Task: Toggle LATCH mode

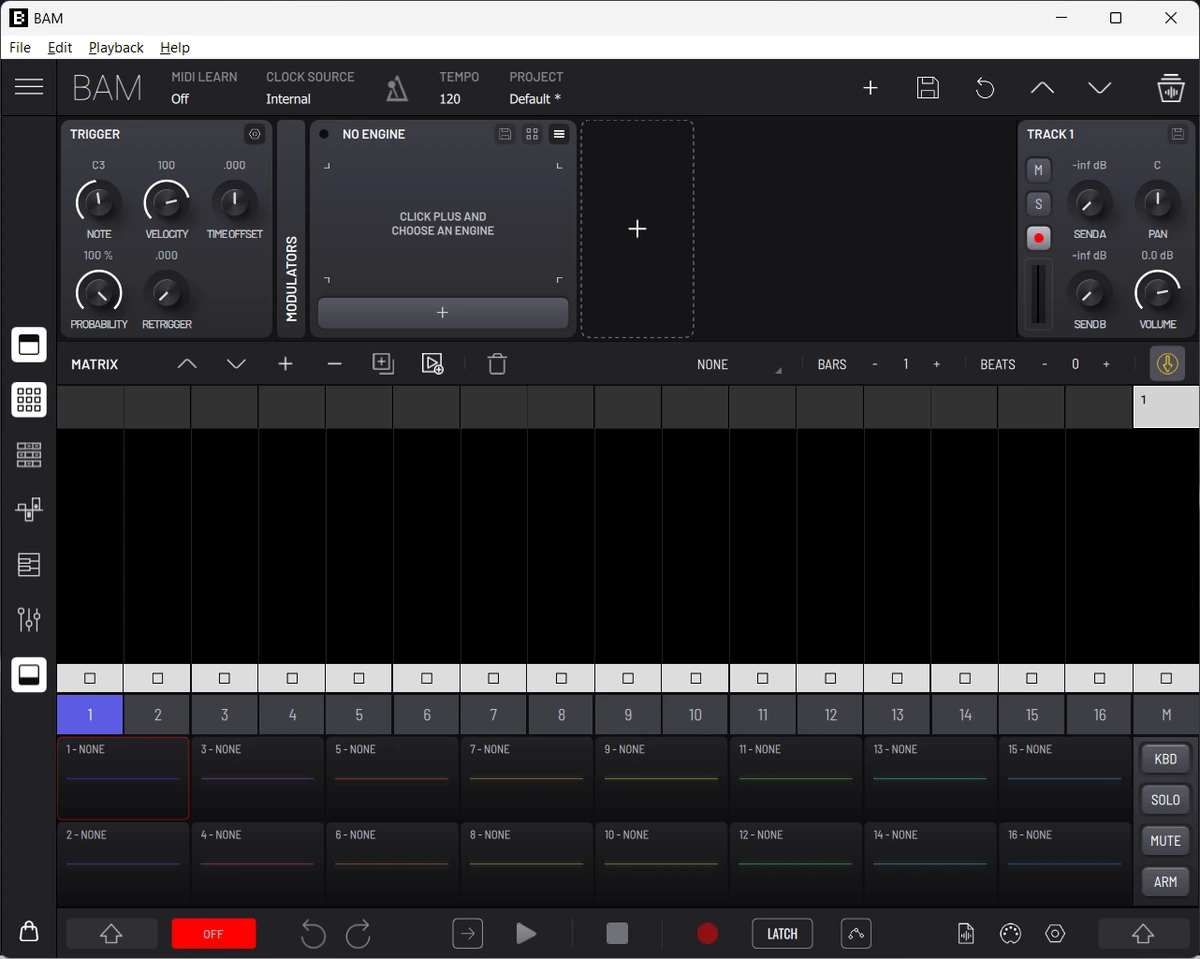Action: (782, 934)
